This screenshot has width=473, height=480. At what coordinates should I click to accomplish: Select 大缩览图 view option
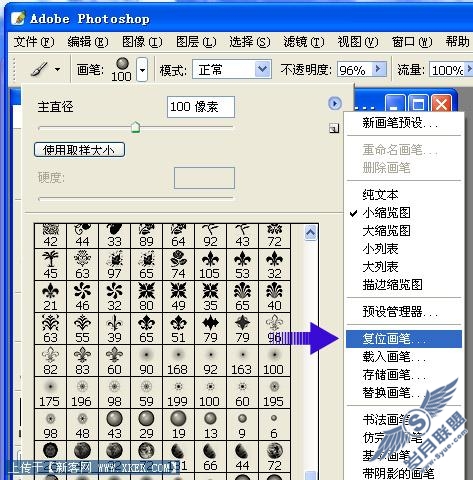(x=404, y=231)
